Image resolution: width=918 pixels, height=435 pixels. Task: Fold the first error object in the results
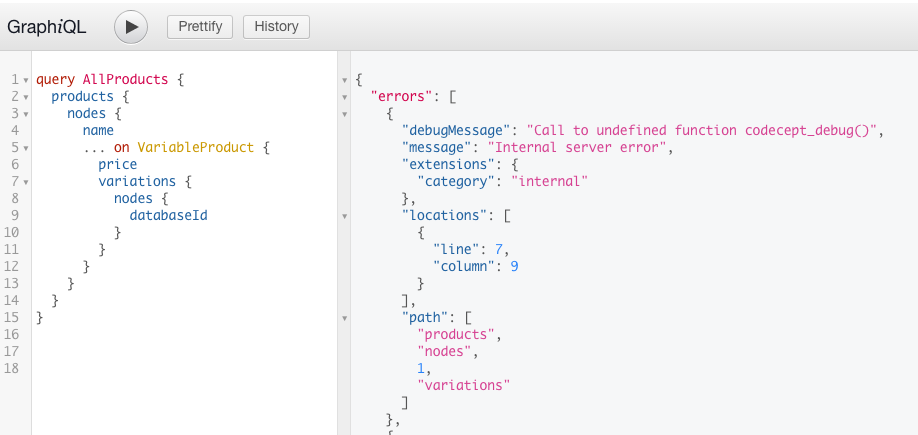(345, 114)
